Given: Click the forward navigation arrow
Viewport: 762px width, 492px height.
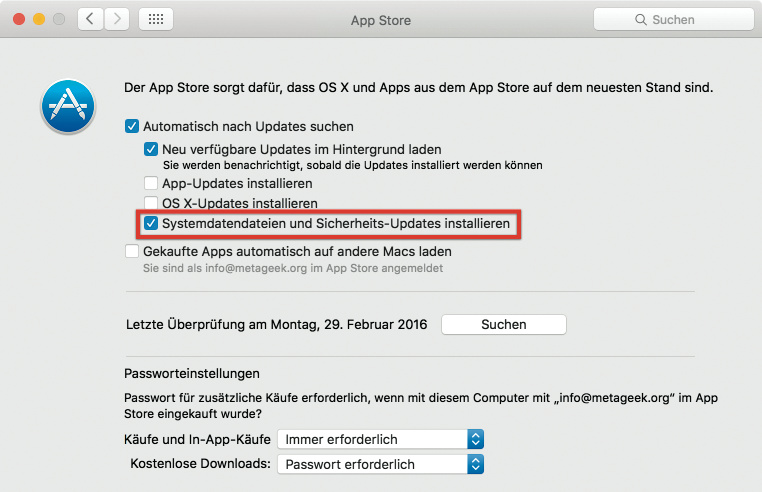Looking at the screenshot, I should tap(117, 20).
